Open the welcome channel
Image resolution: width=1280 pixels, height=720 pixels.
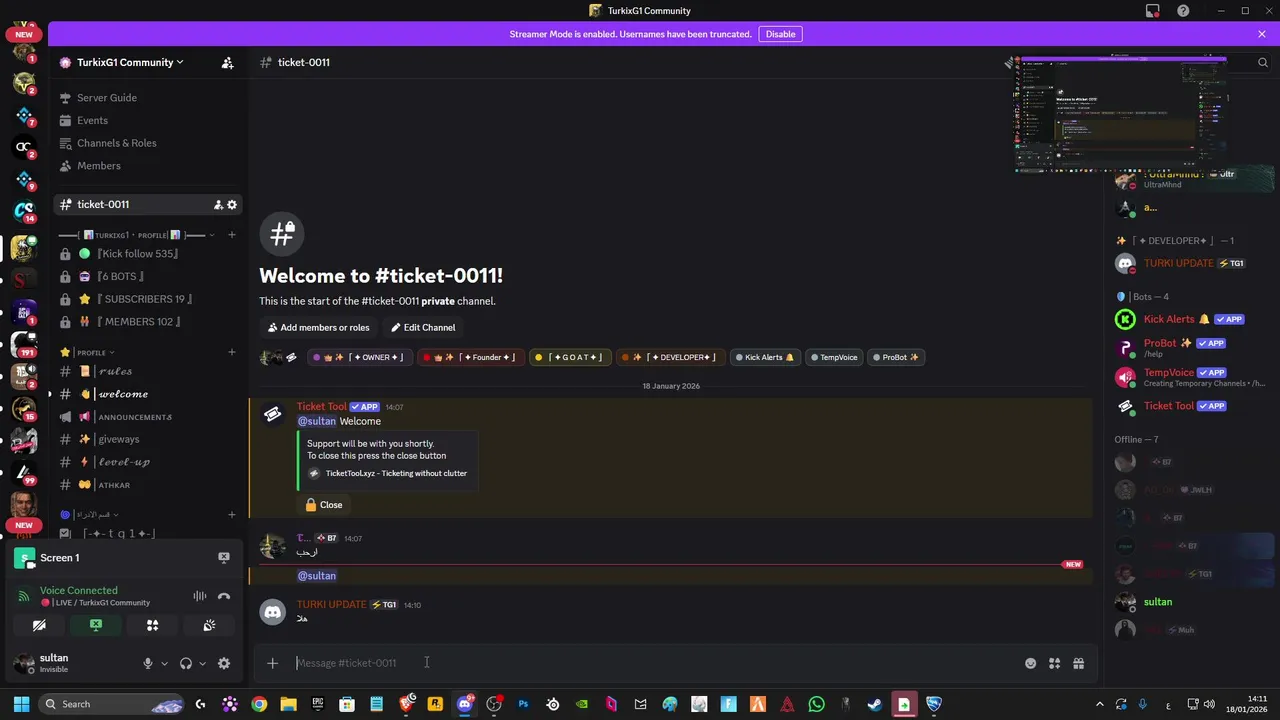click(x=148, y=394)
